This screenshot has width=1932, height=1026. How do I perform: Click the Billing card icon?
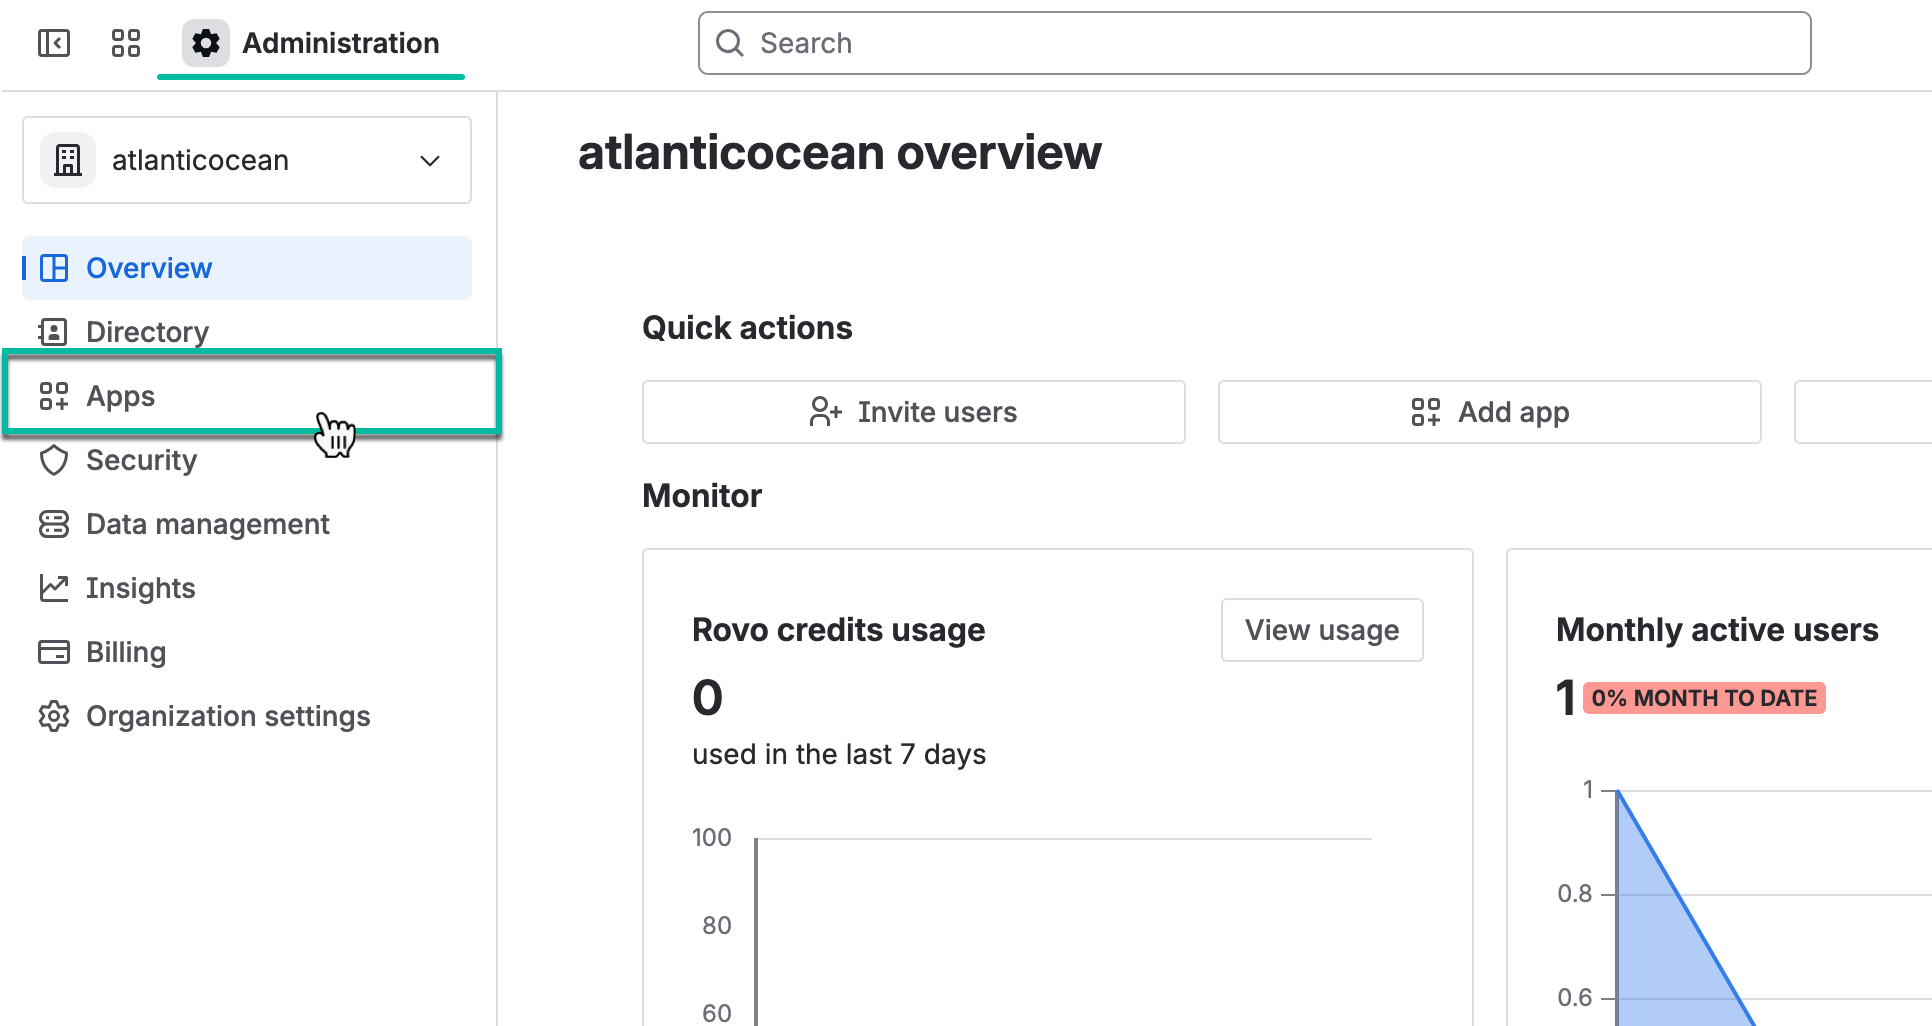tap(54, 652)
